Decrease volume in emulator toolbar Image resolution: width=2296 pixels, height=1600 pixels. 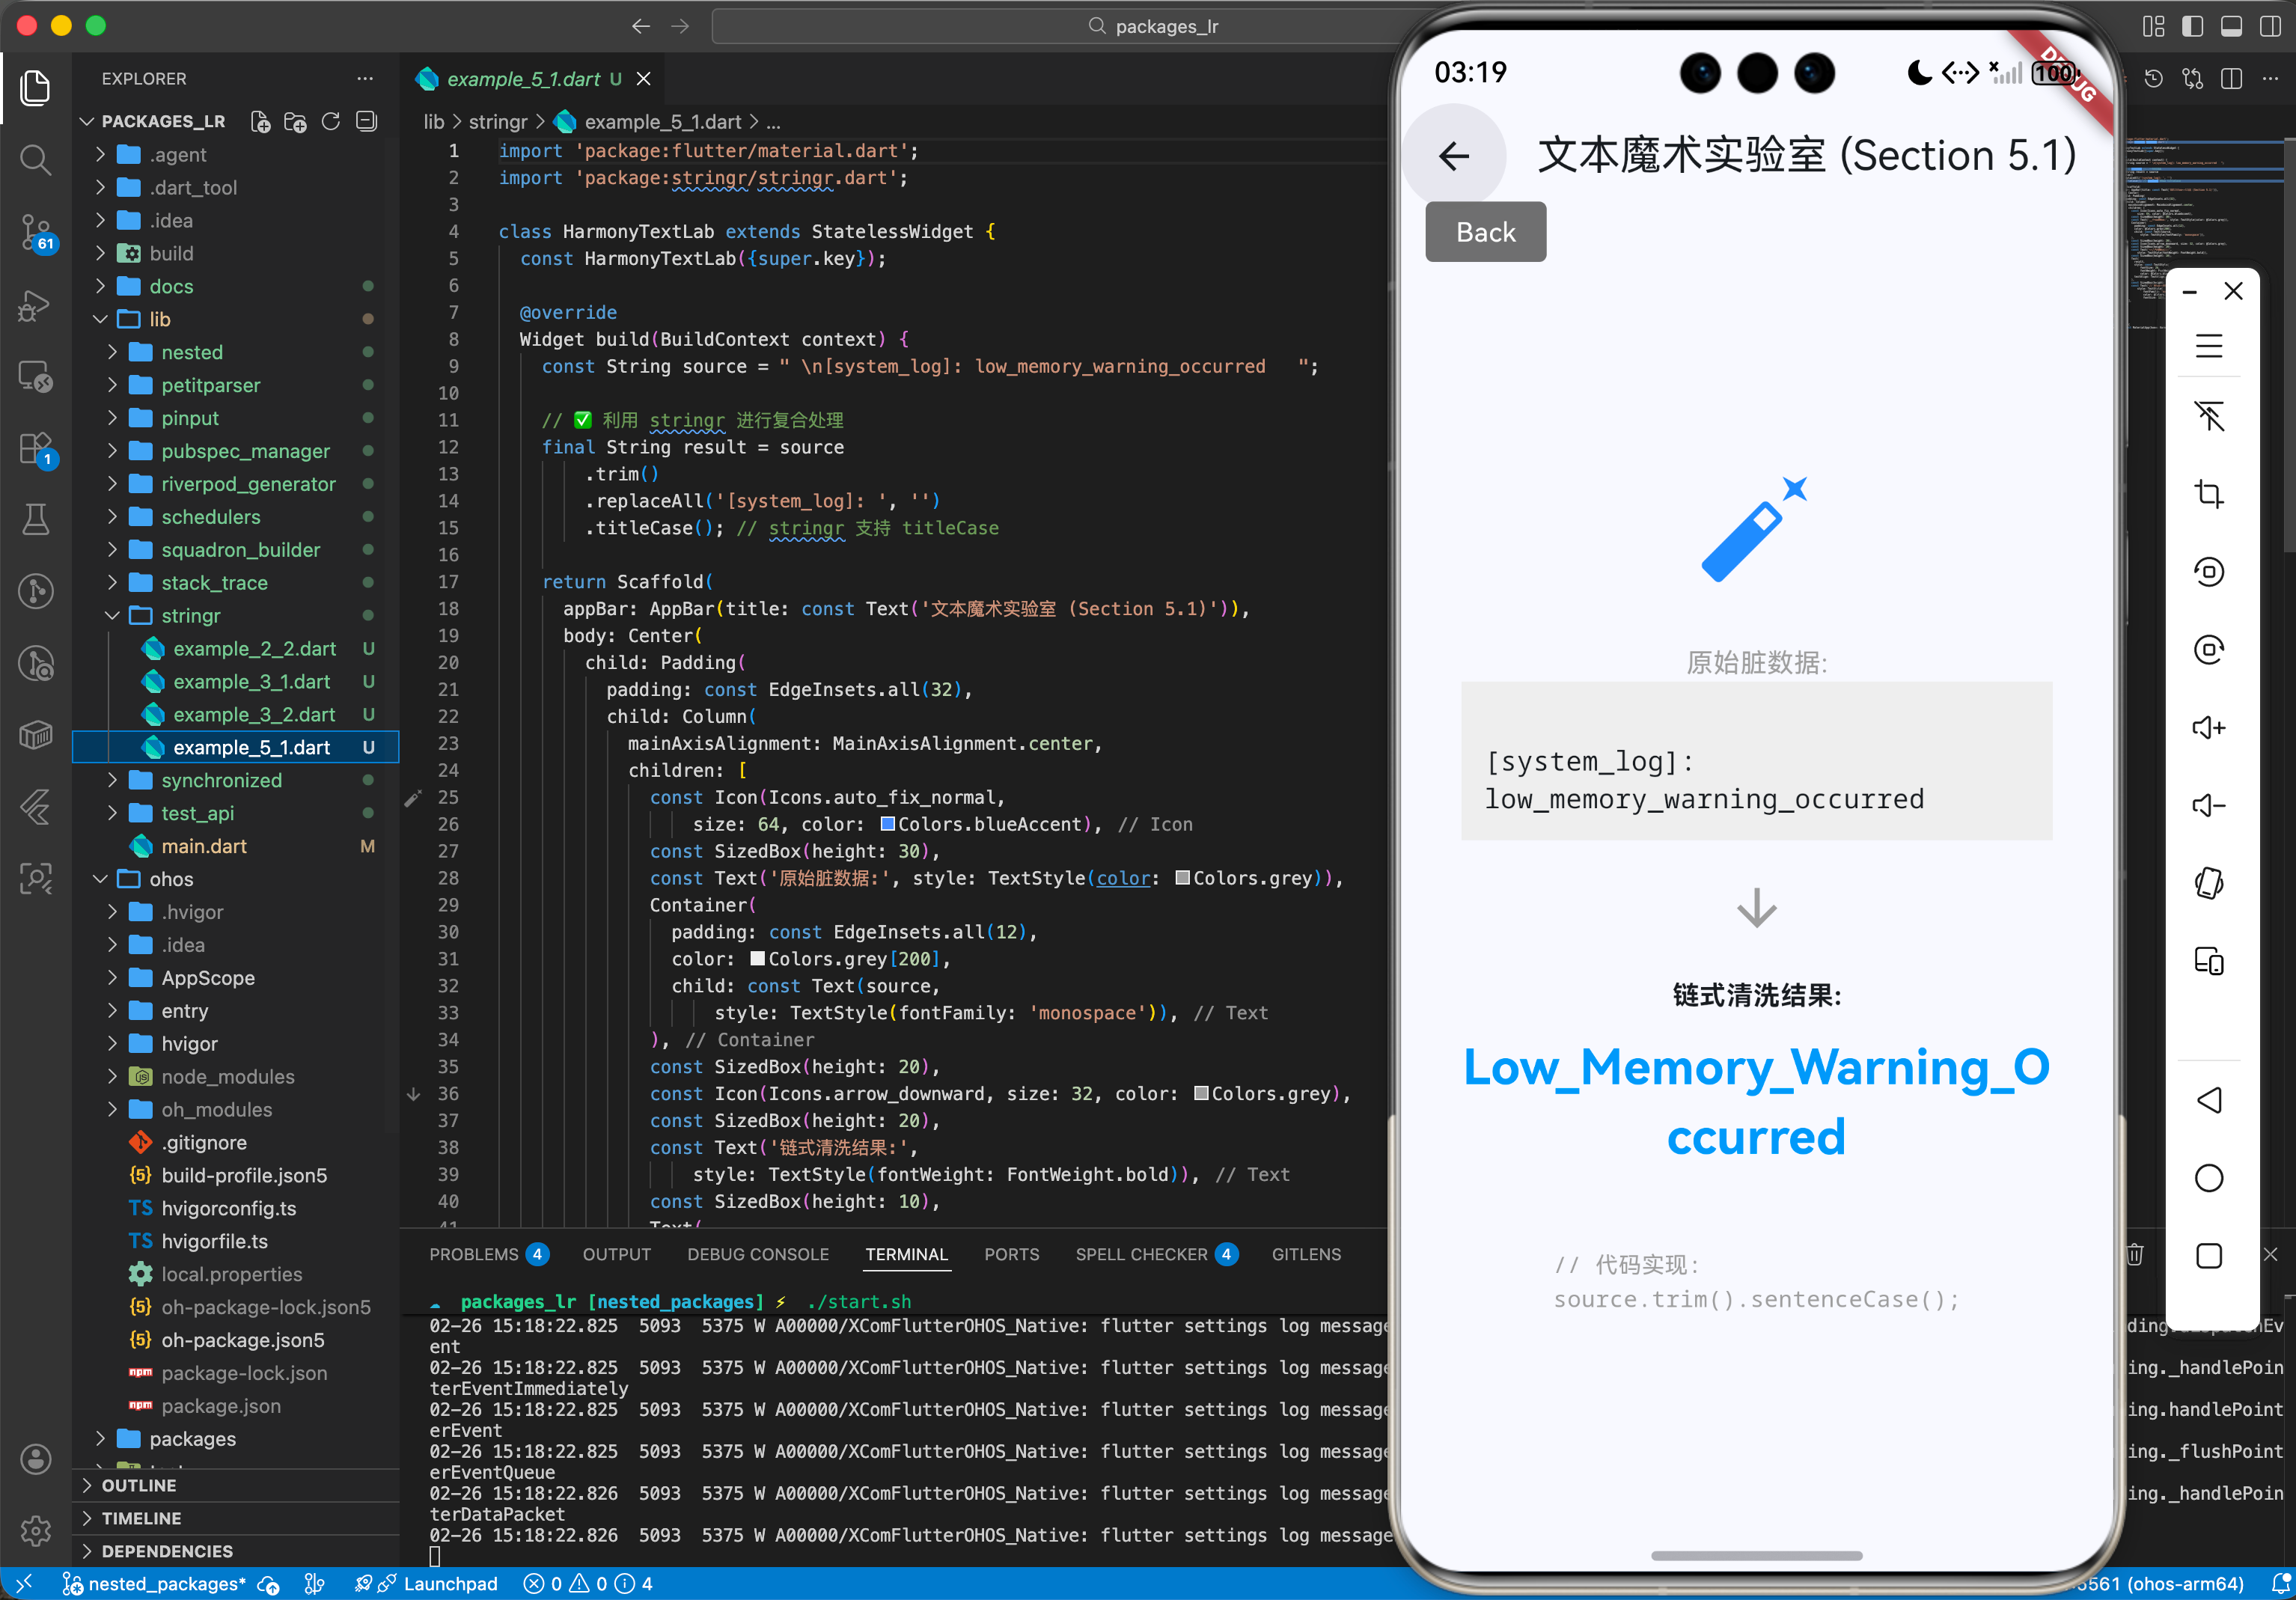point(2208,805)
